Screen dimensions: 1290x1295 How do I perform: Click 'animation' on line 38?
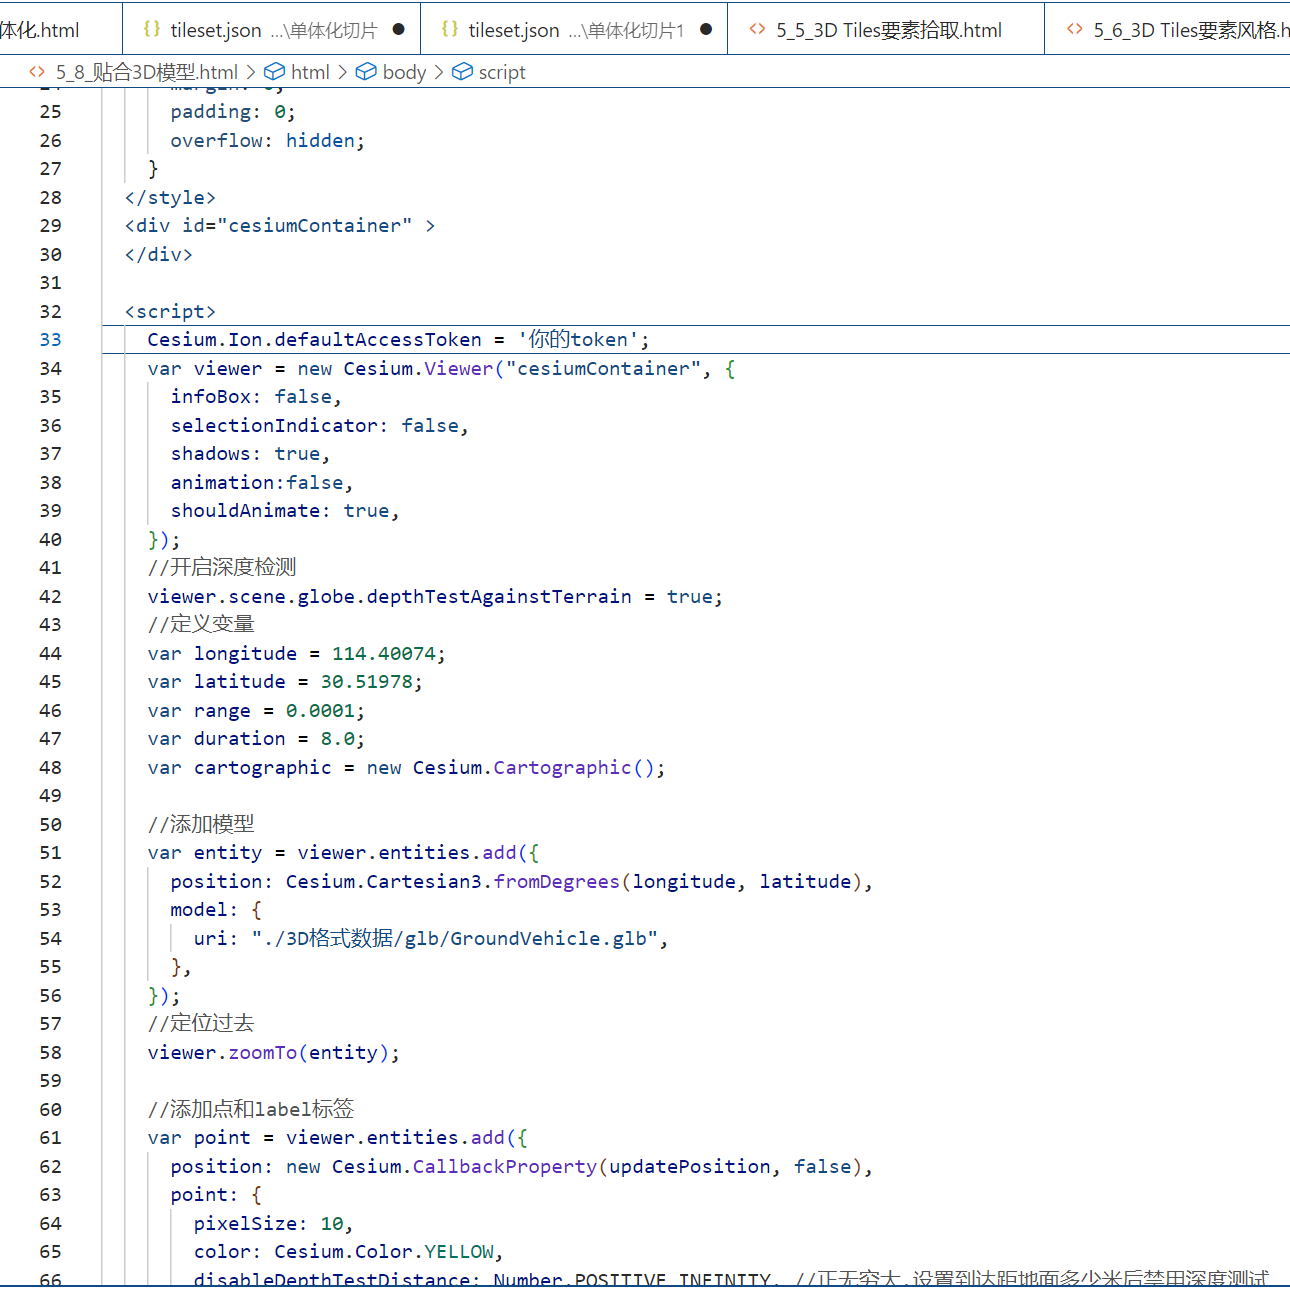(x=222, y=483)
